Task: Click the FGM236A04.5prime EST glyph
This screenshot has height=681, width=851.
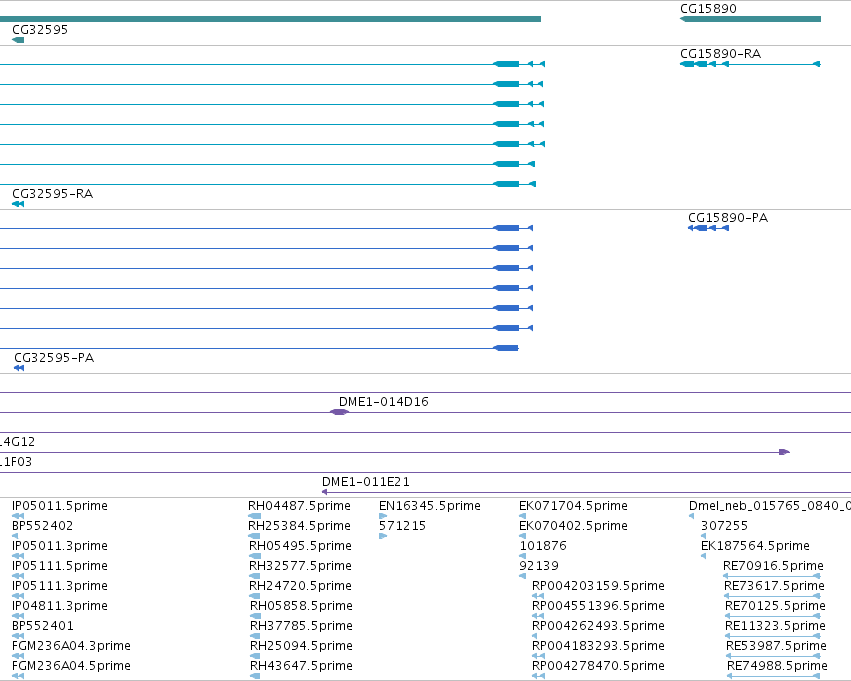Action: point(18,676)
